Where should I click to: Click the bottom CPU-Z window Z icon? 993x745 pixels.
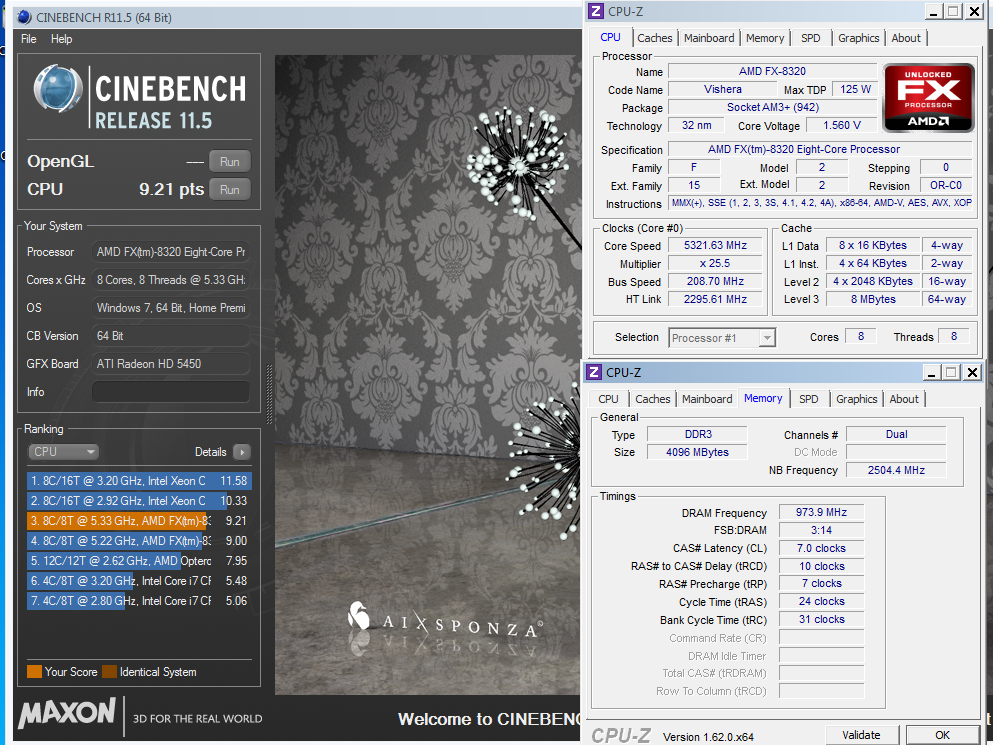click(593, 372)
